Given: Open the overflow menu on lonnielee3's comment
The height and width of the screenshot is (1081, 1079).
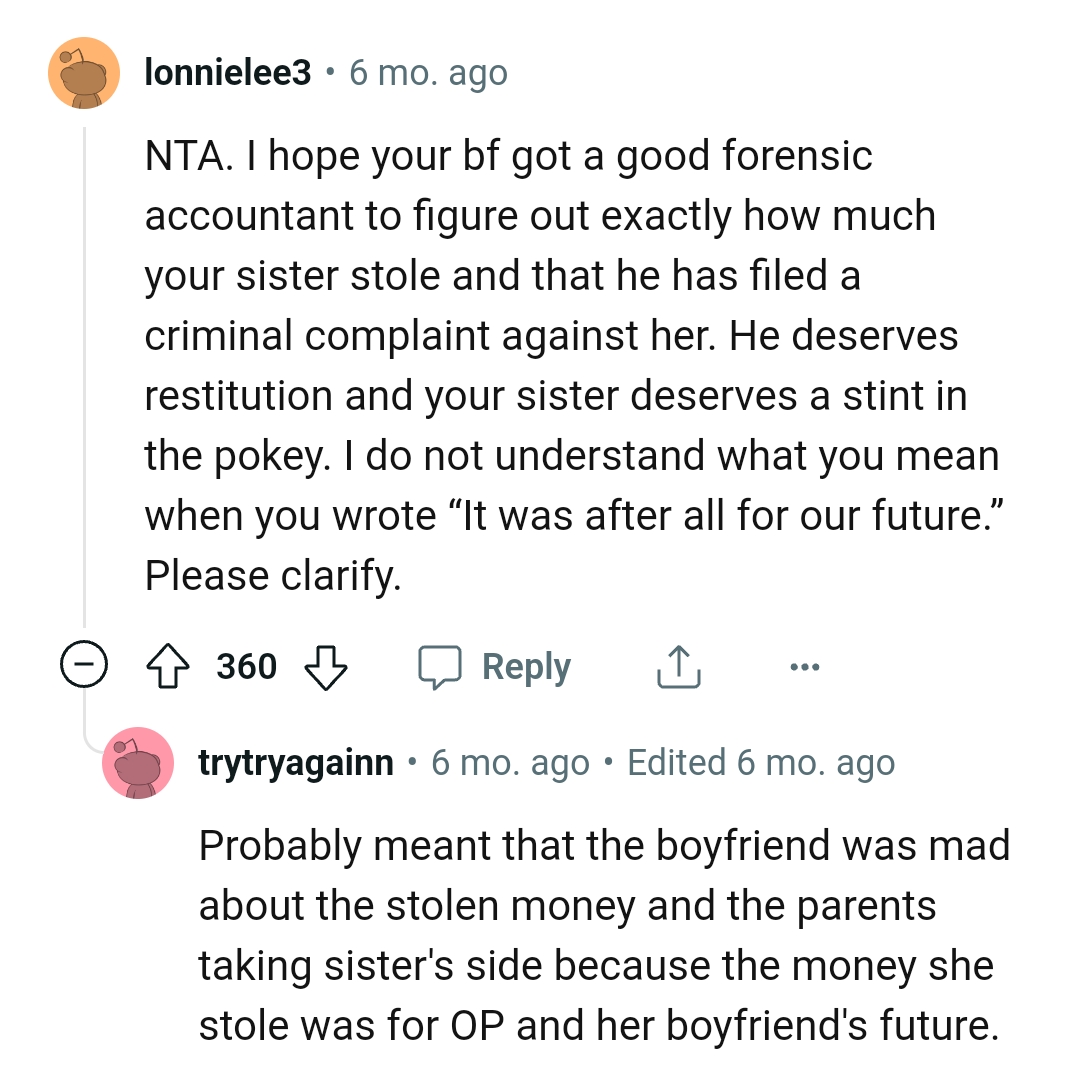Looking at the screenshot, I should 806,665.
